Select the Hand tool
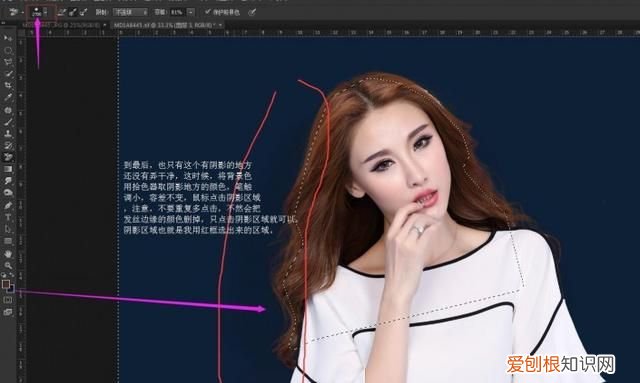 (8, 254)
